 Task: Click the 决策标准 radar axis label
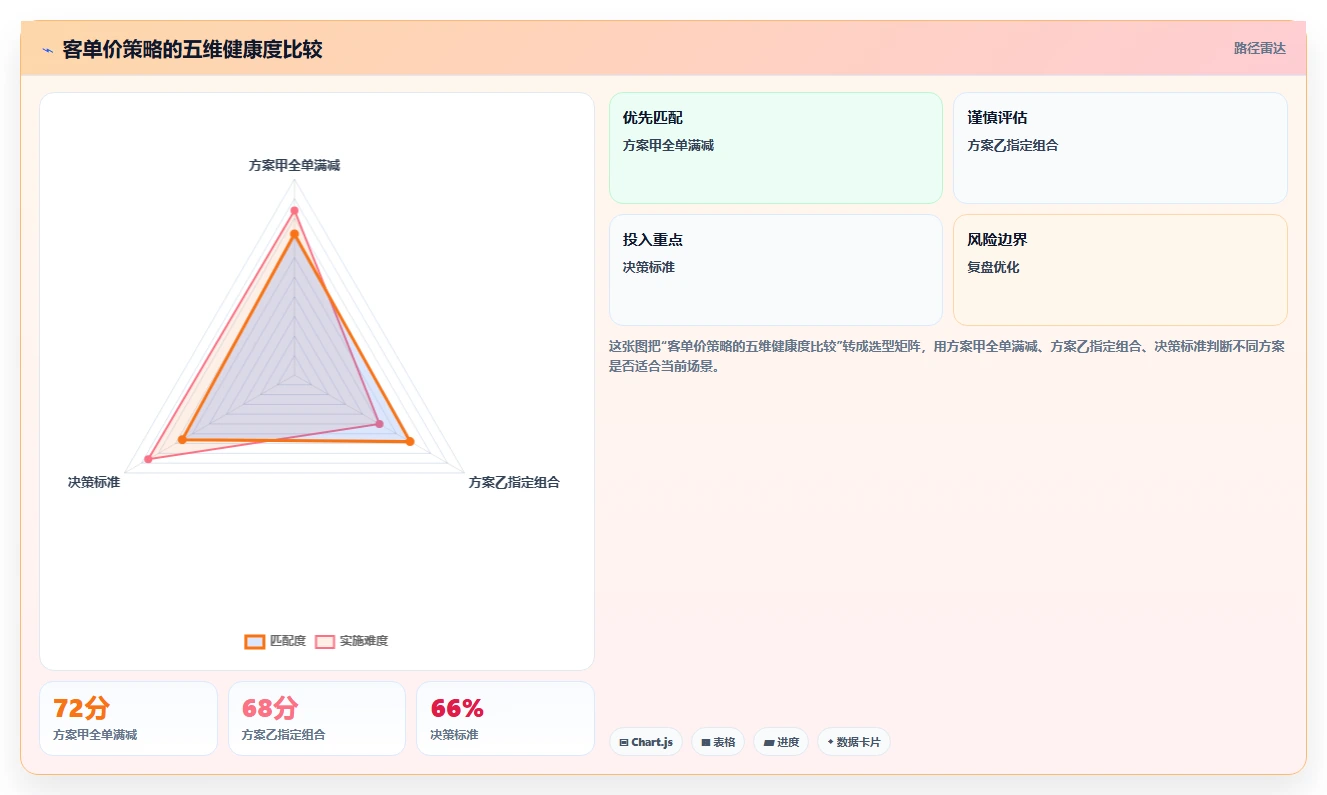(94, 482)
